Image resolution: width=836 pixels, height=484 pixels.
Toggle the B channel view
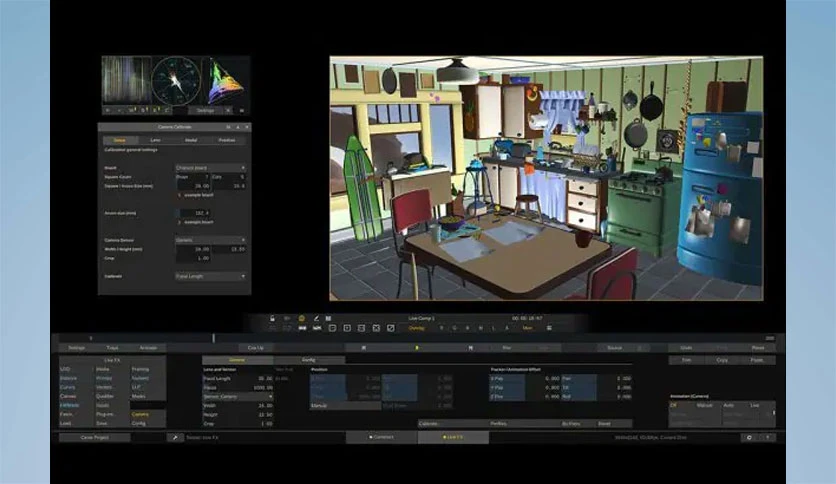tap(468, 328)
